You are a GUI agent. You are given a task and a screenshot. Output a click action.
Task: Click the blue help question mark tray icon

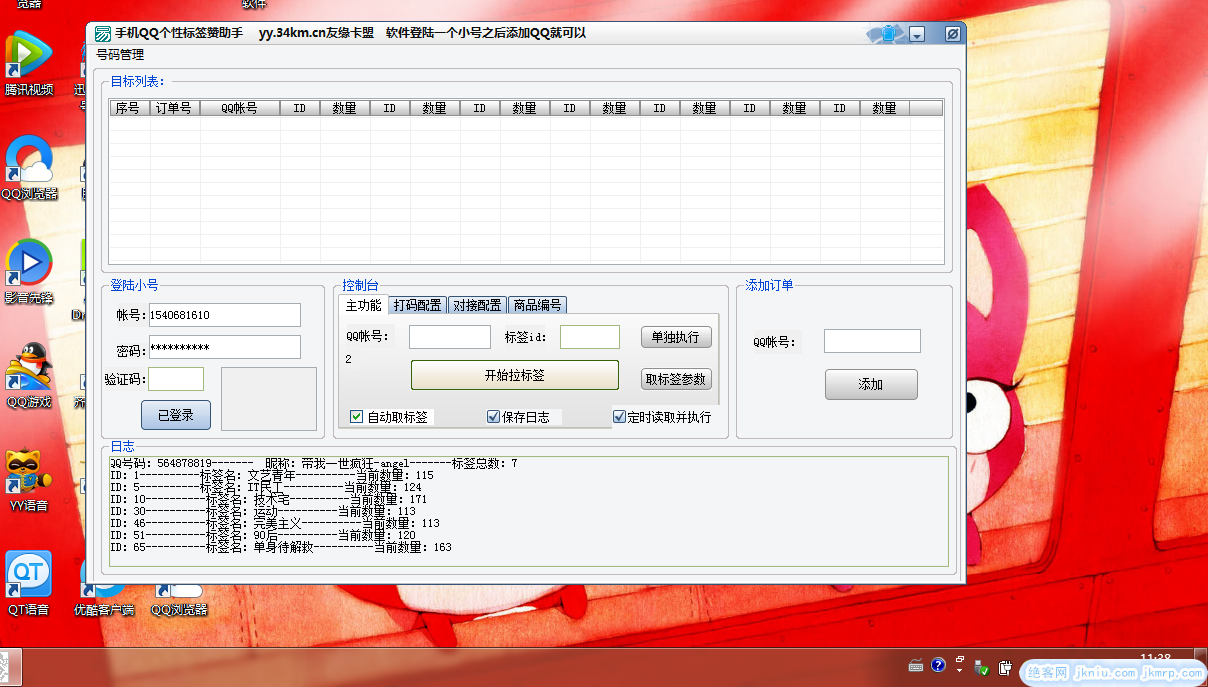pos(938,665)
